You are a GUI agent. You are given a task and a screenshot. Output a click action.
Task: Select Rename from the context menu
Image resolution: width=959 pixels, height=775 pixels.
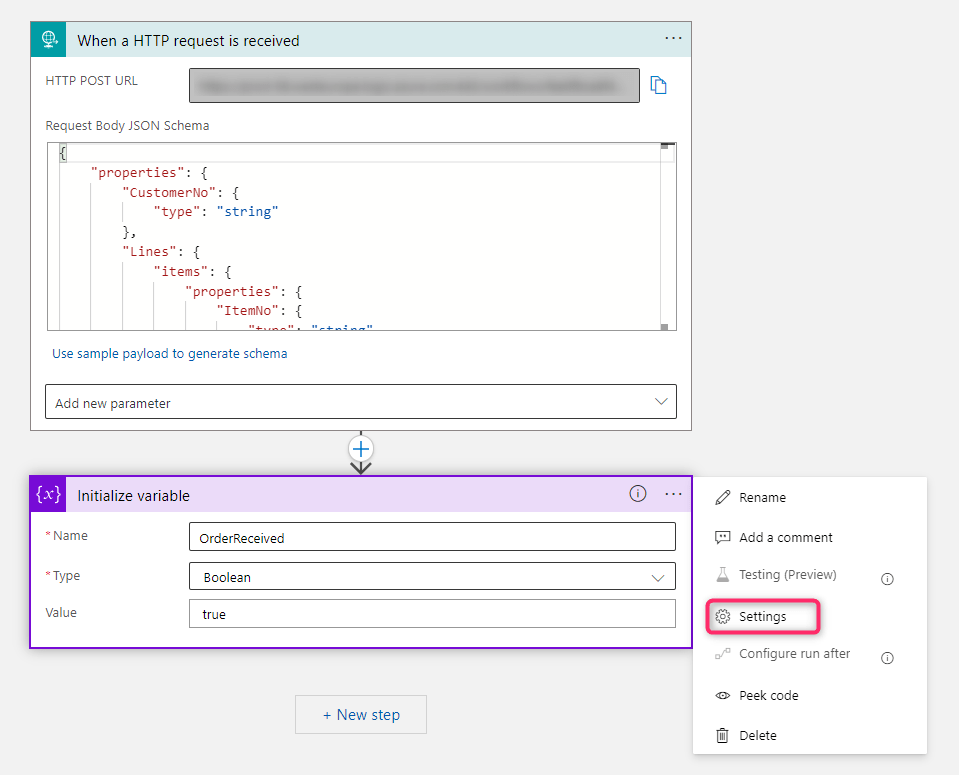762,498
